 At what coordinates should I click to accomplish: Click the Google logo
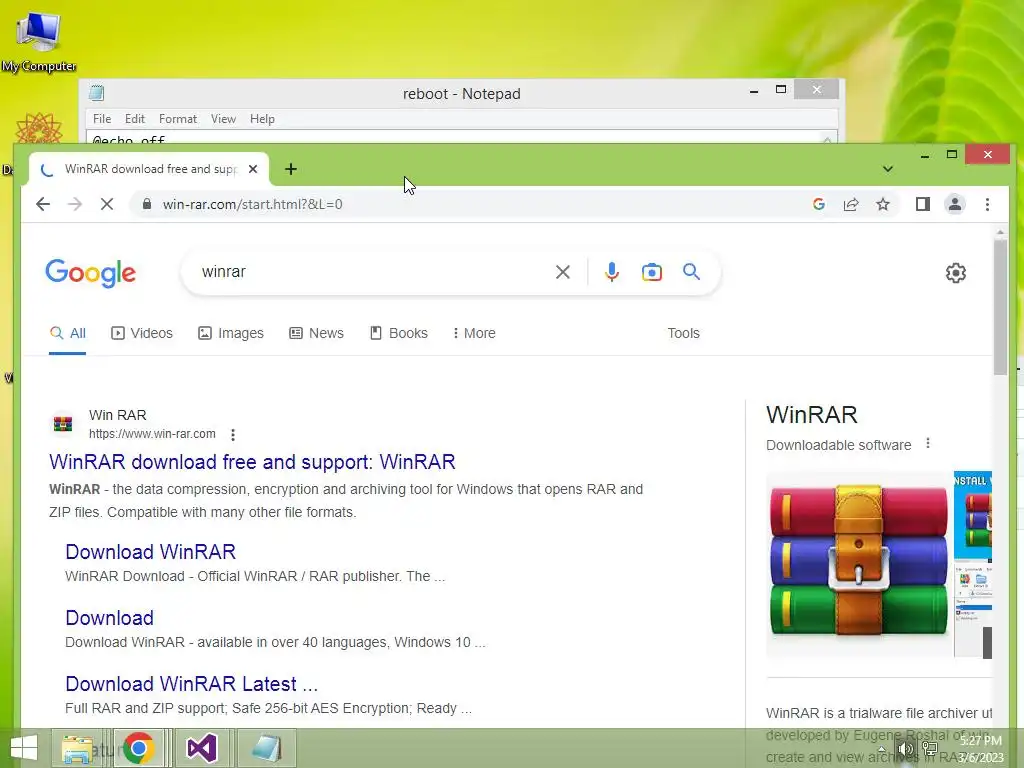[91, 273]
